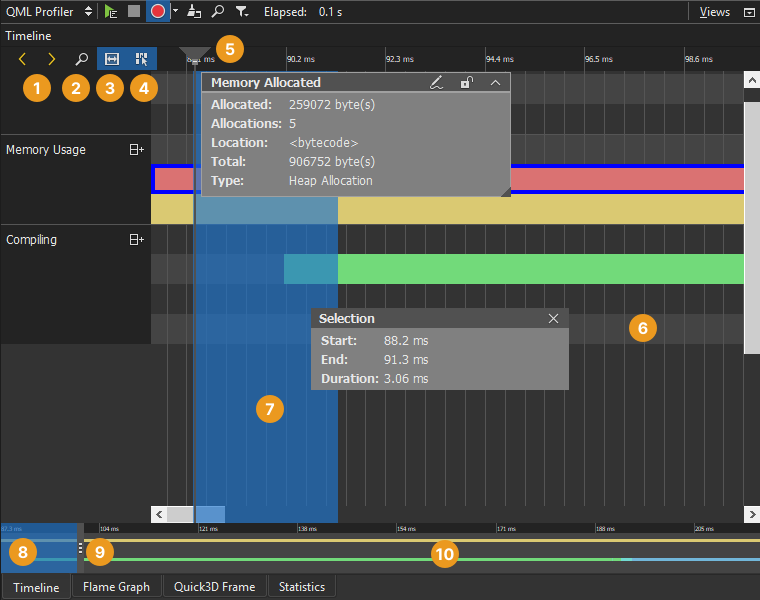The width and height of the screenshot is (760, 600).
Task: Open the Statistics tab
Action: click(x=301, y=587)
